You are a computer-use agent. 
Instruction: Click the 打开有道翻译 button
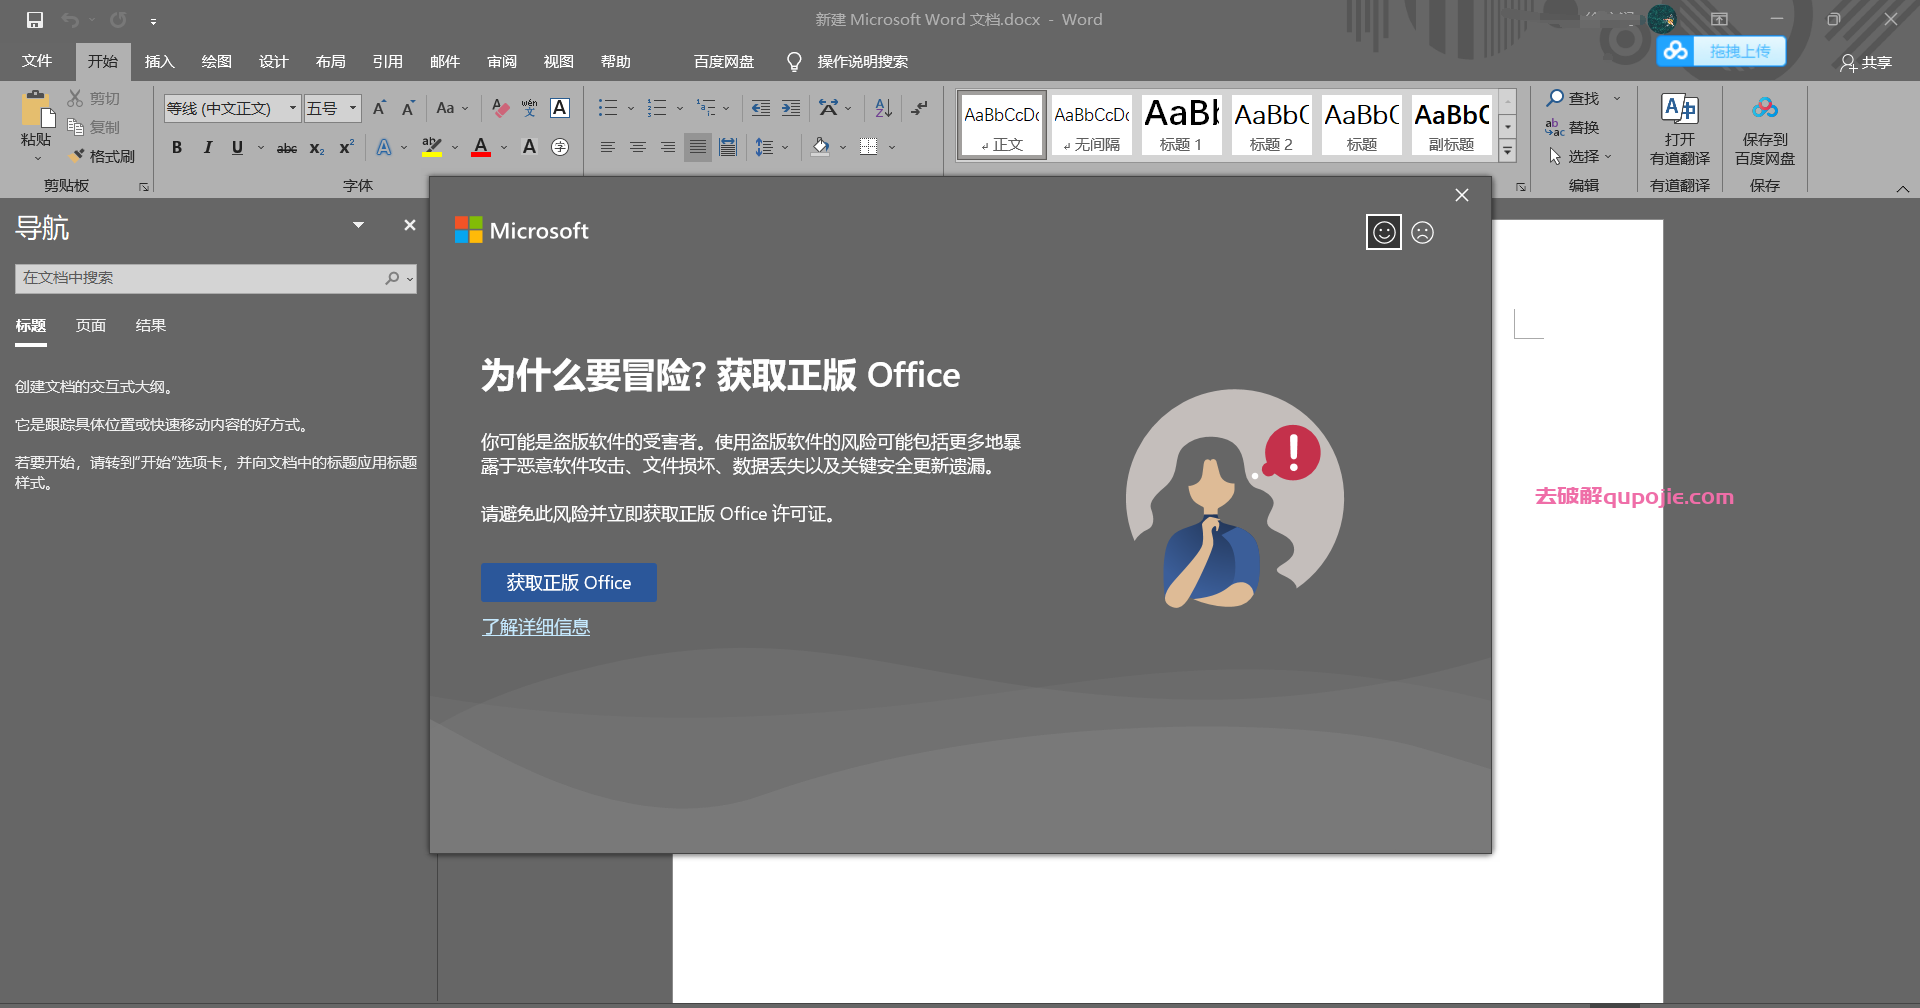pos(1680,129)
